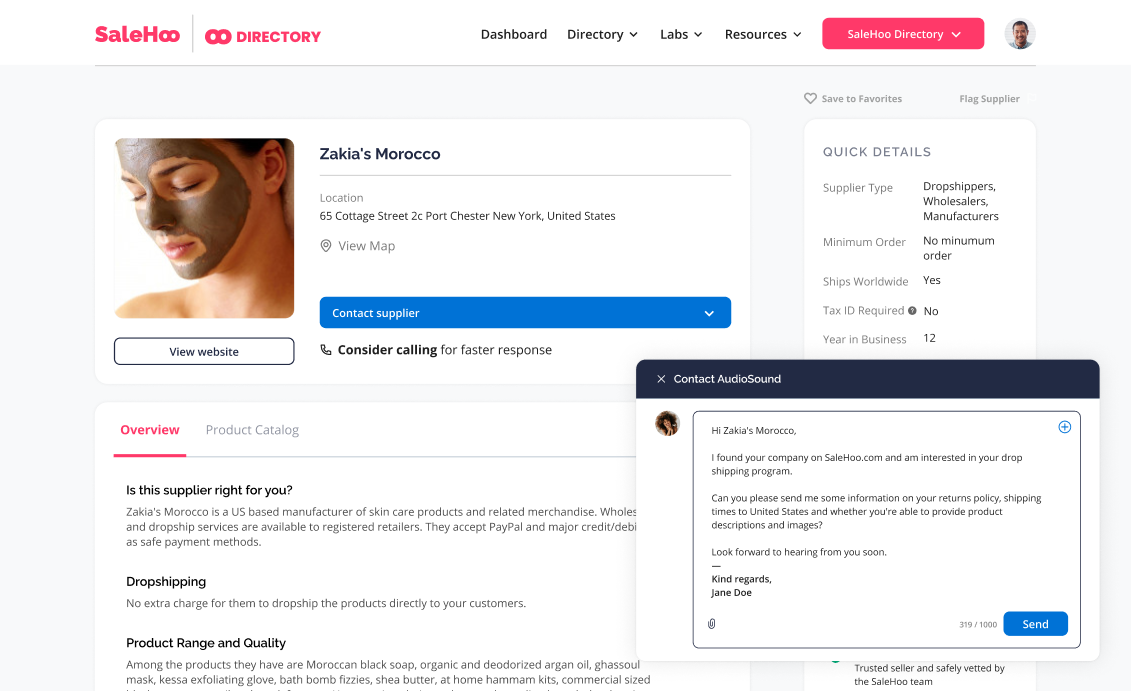This screenshot has width=1131, height=691.
Task: Click 'Is this supplier right for you?' heading
Action: point(209,490)
